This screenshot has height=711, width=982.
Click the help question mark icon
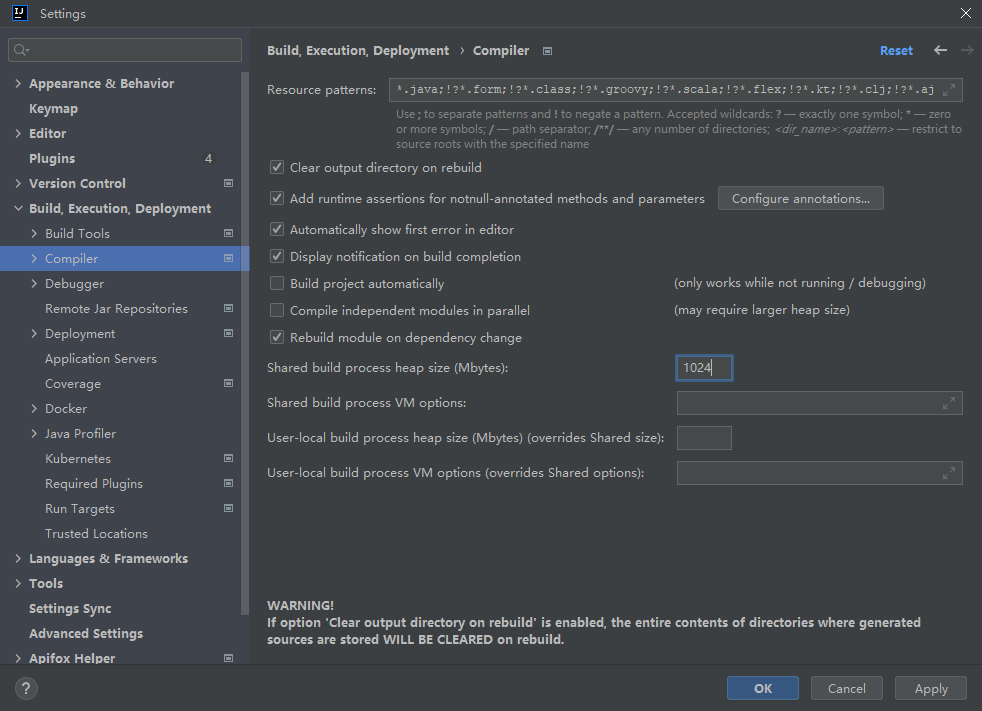pyautogui.click(x=27, y=688)
